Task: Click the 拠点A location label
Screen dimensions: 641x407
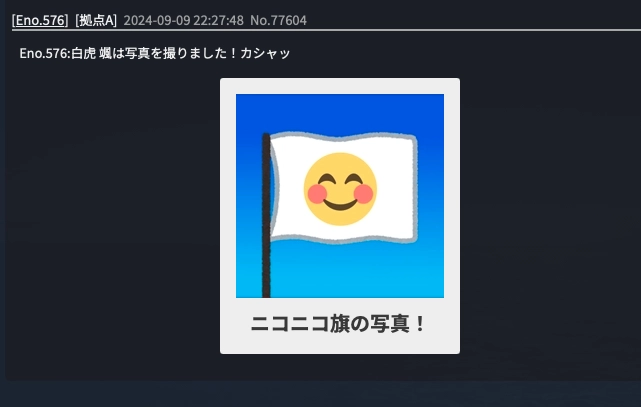Action: [96, 20]
